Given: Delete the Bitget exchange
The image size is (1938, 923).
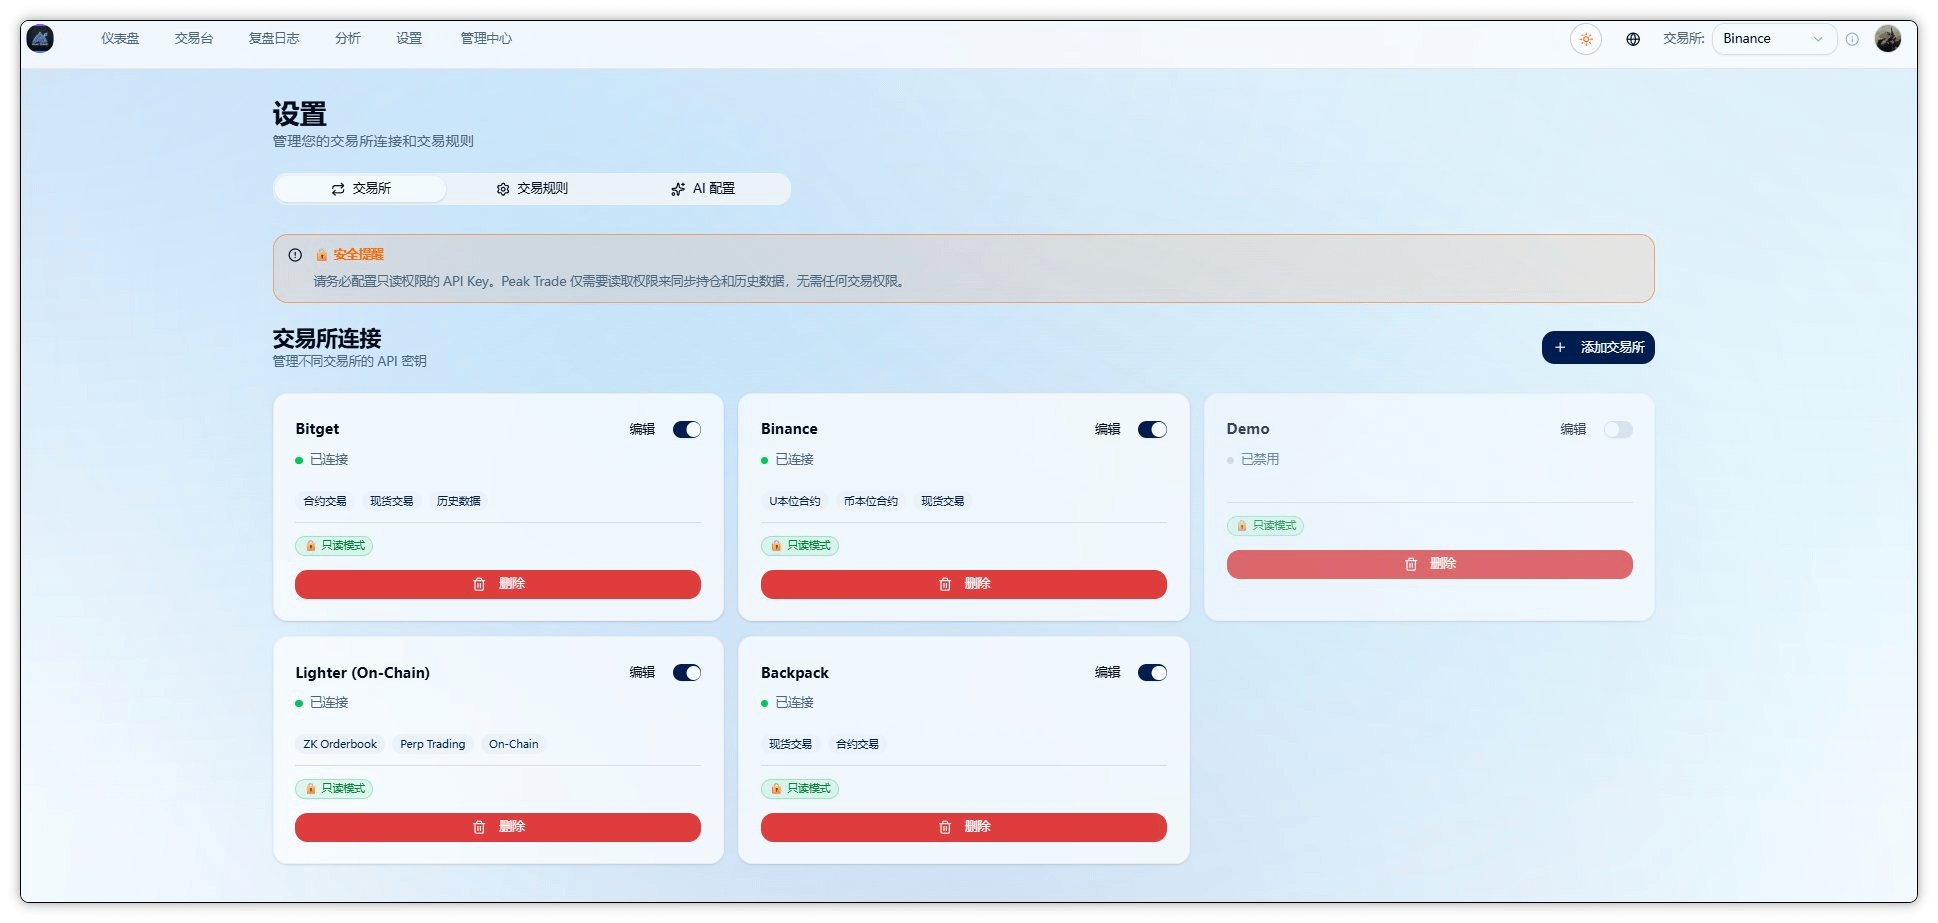Looking at the screenshot, I should [498, 585].
